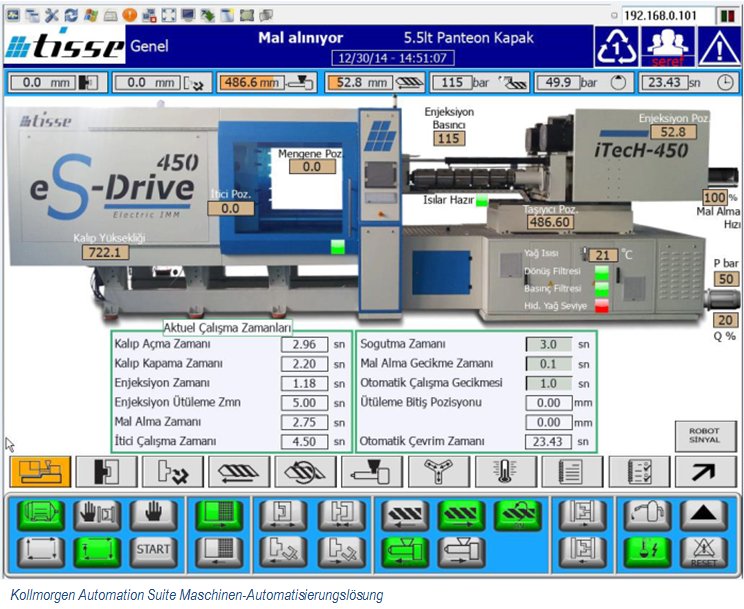Click the overlapping chat windows icon
The width and height of the screenshot is (744, 609).
266,15
